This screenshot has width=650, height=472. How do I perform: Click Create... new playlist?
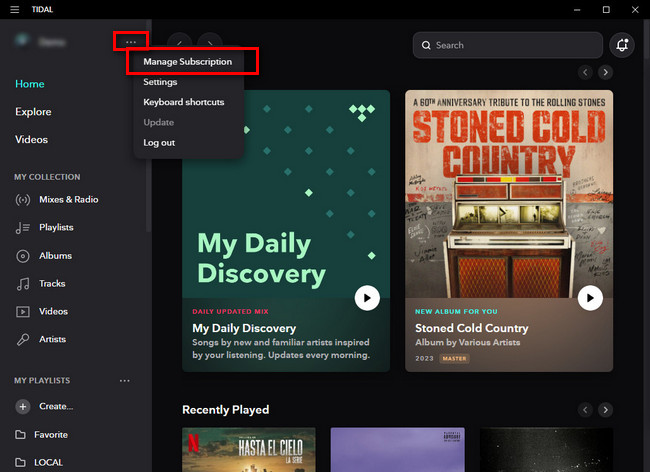coord(56,406)
